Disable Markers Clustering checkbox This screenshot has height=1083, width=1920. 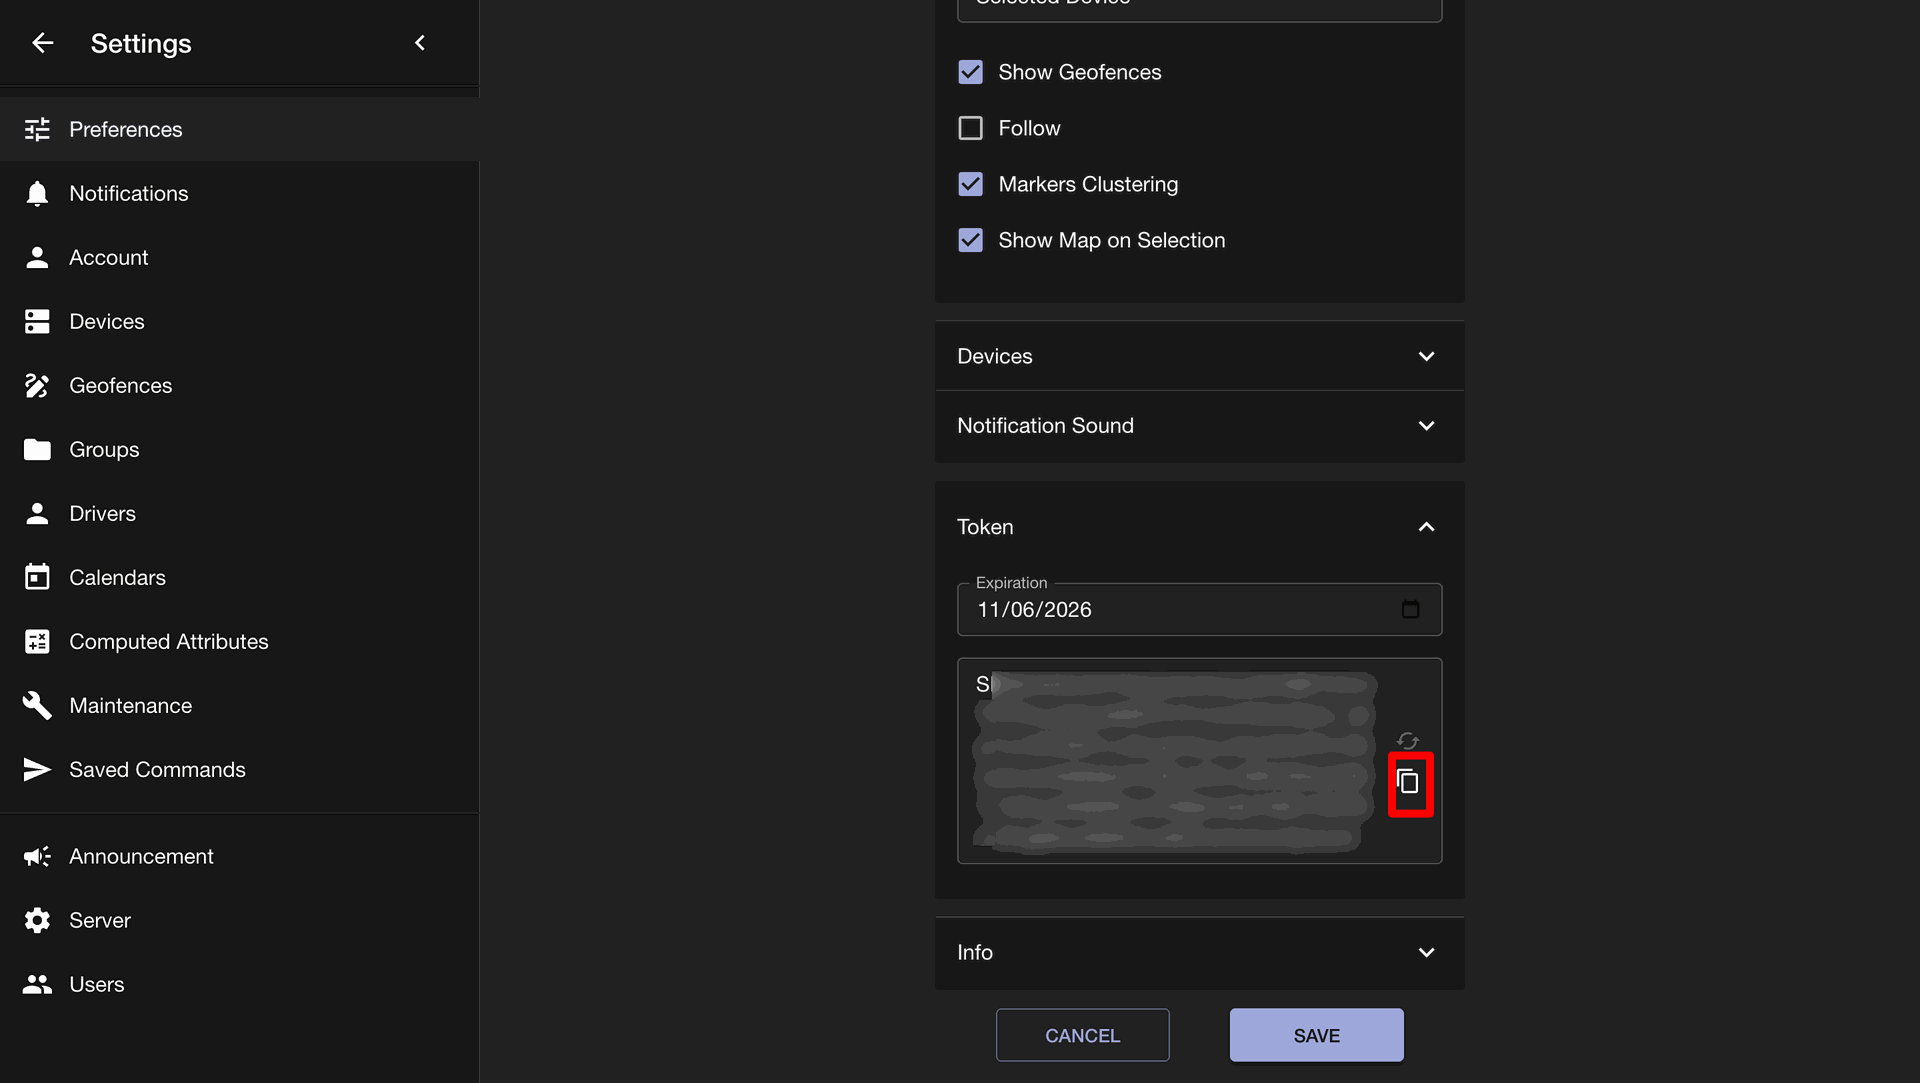970,184
